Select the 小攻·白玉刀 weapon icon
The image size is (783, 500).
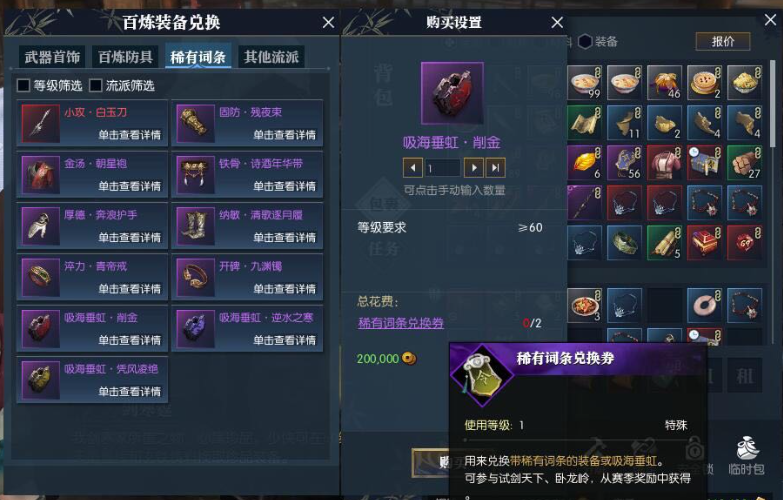coord(40,123)
